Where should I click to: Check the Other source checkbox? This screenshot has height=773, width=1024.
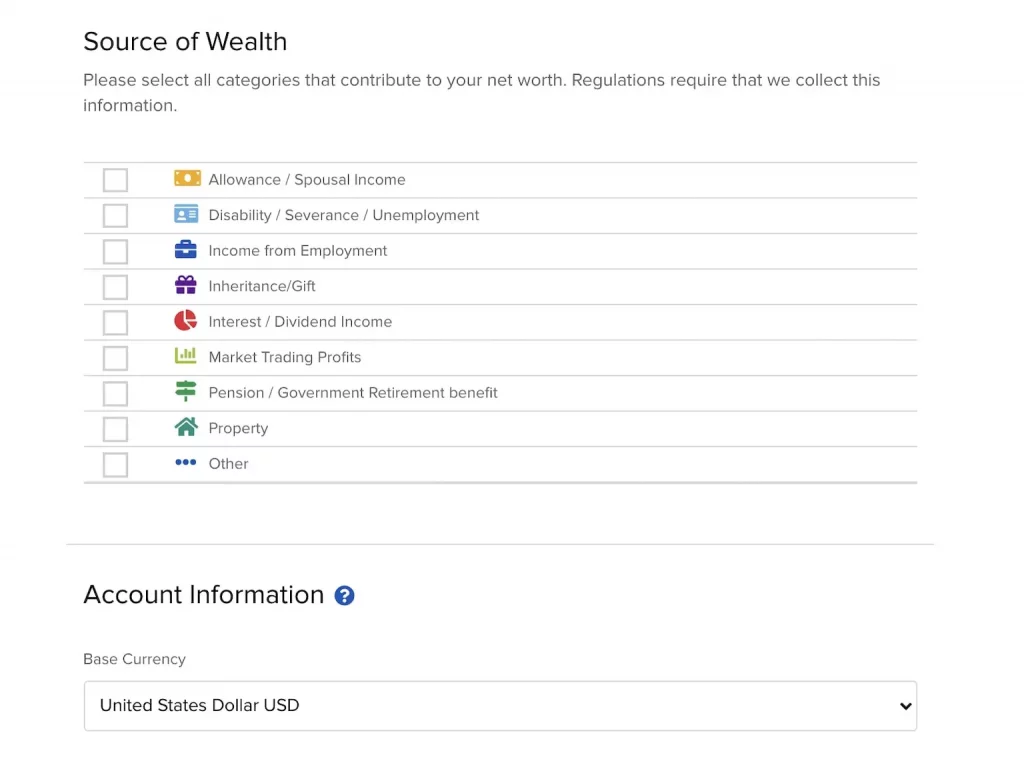tap(116, 464)
